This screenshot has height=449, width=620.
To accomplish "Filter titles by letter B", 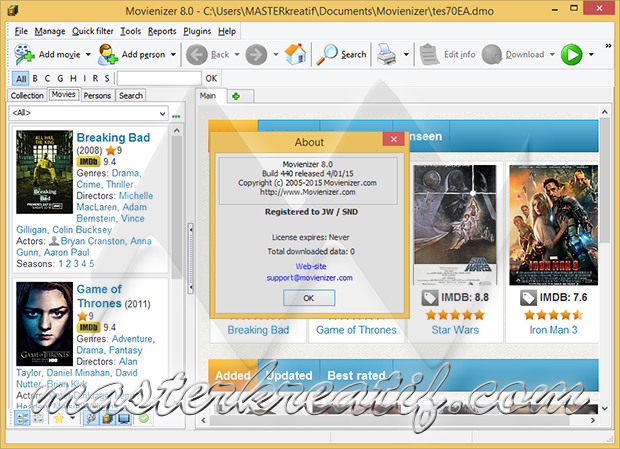I will [x=35, y=79].
